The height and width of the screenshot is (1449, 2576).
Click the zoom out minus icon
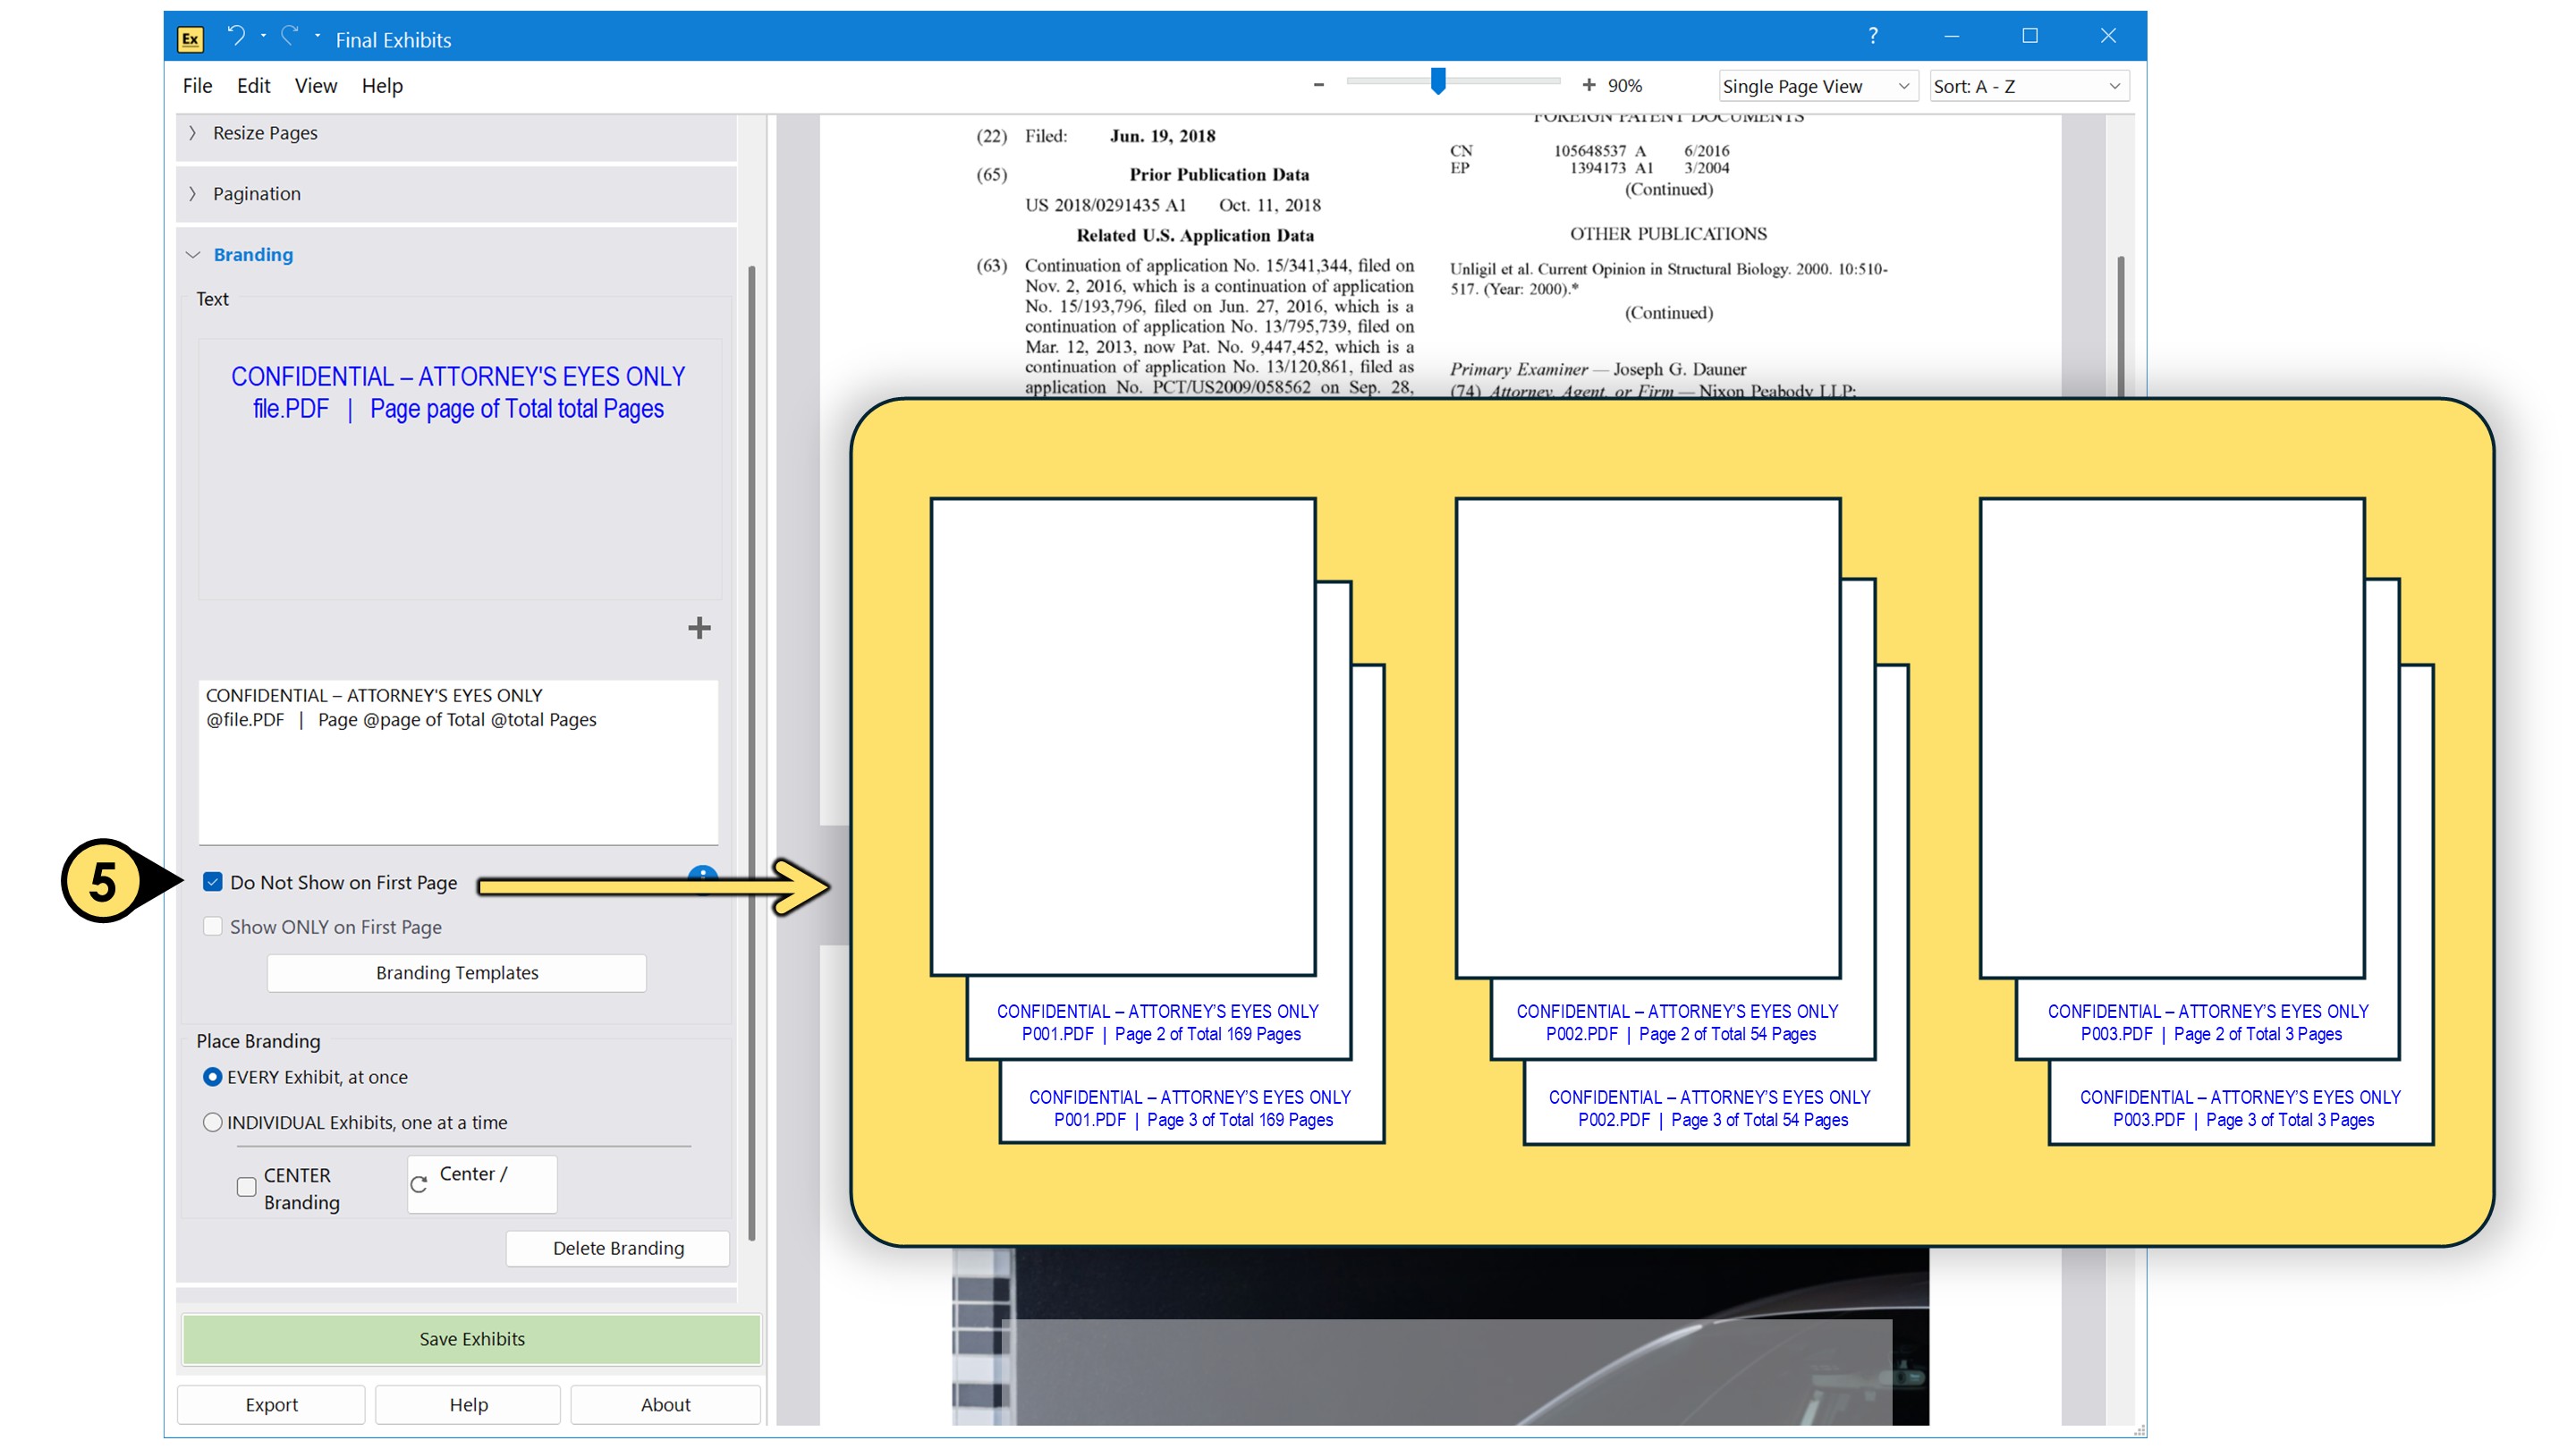1319,86
